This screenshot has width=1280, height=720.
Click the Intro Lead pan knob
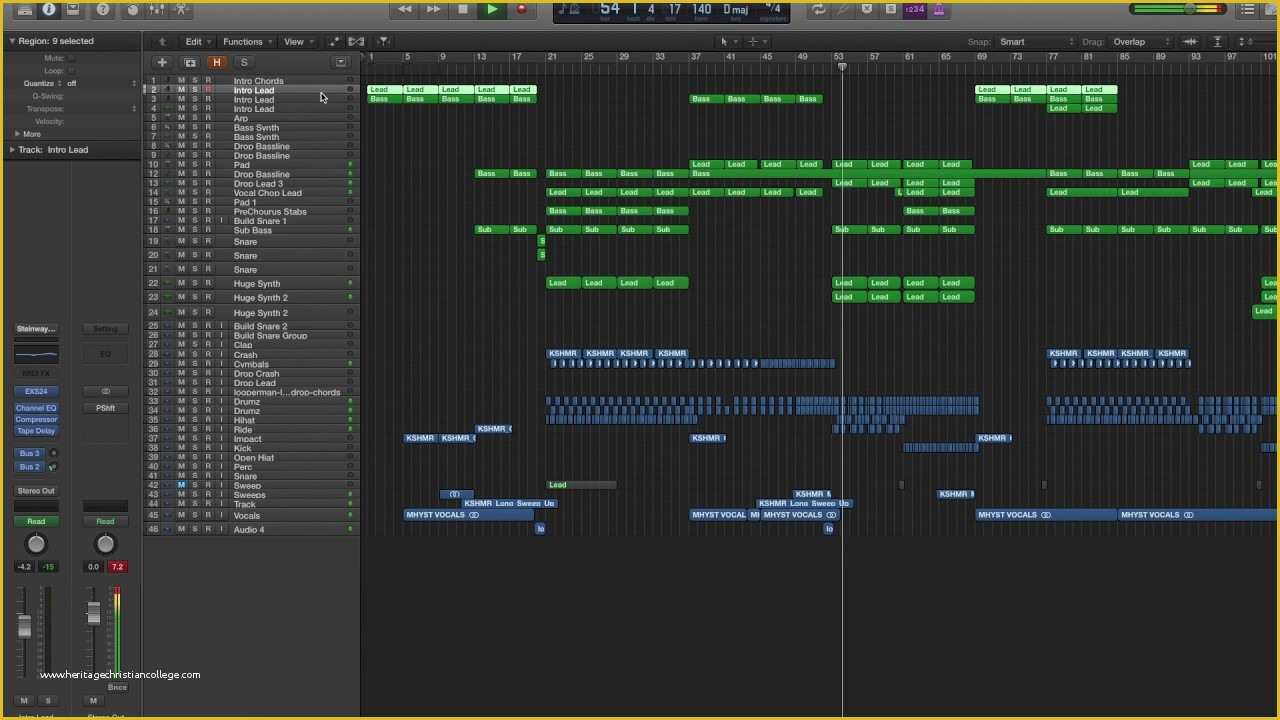[x=36, y=544]
